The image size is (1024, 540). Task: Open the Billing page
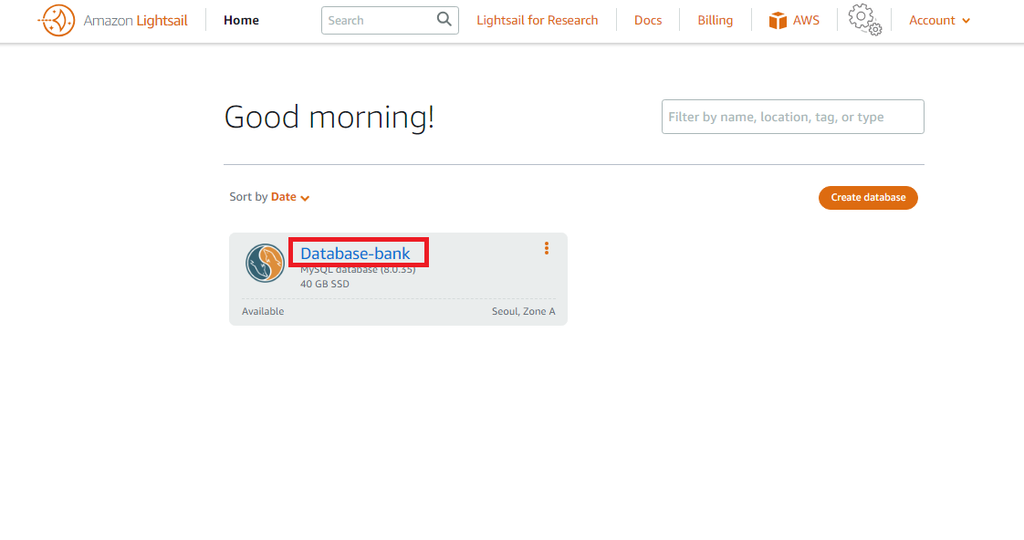click(715, 20)
